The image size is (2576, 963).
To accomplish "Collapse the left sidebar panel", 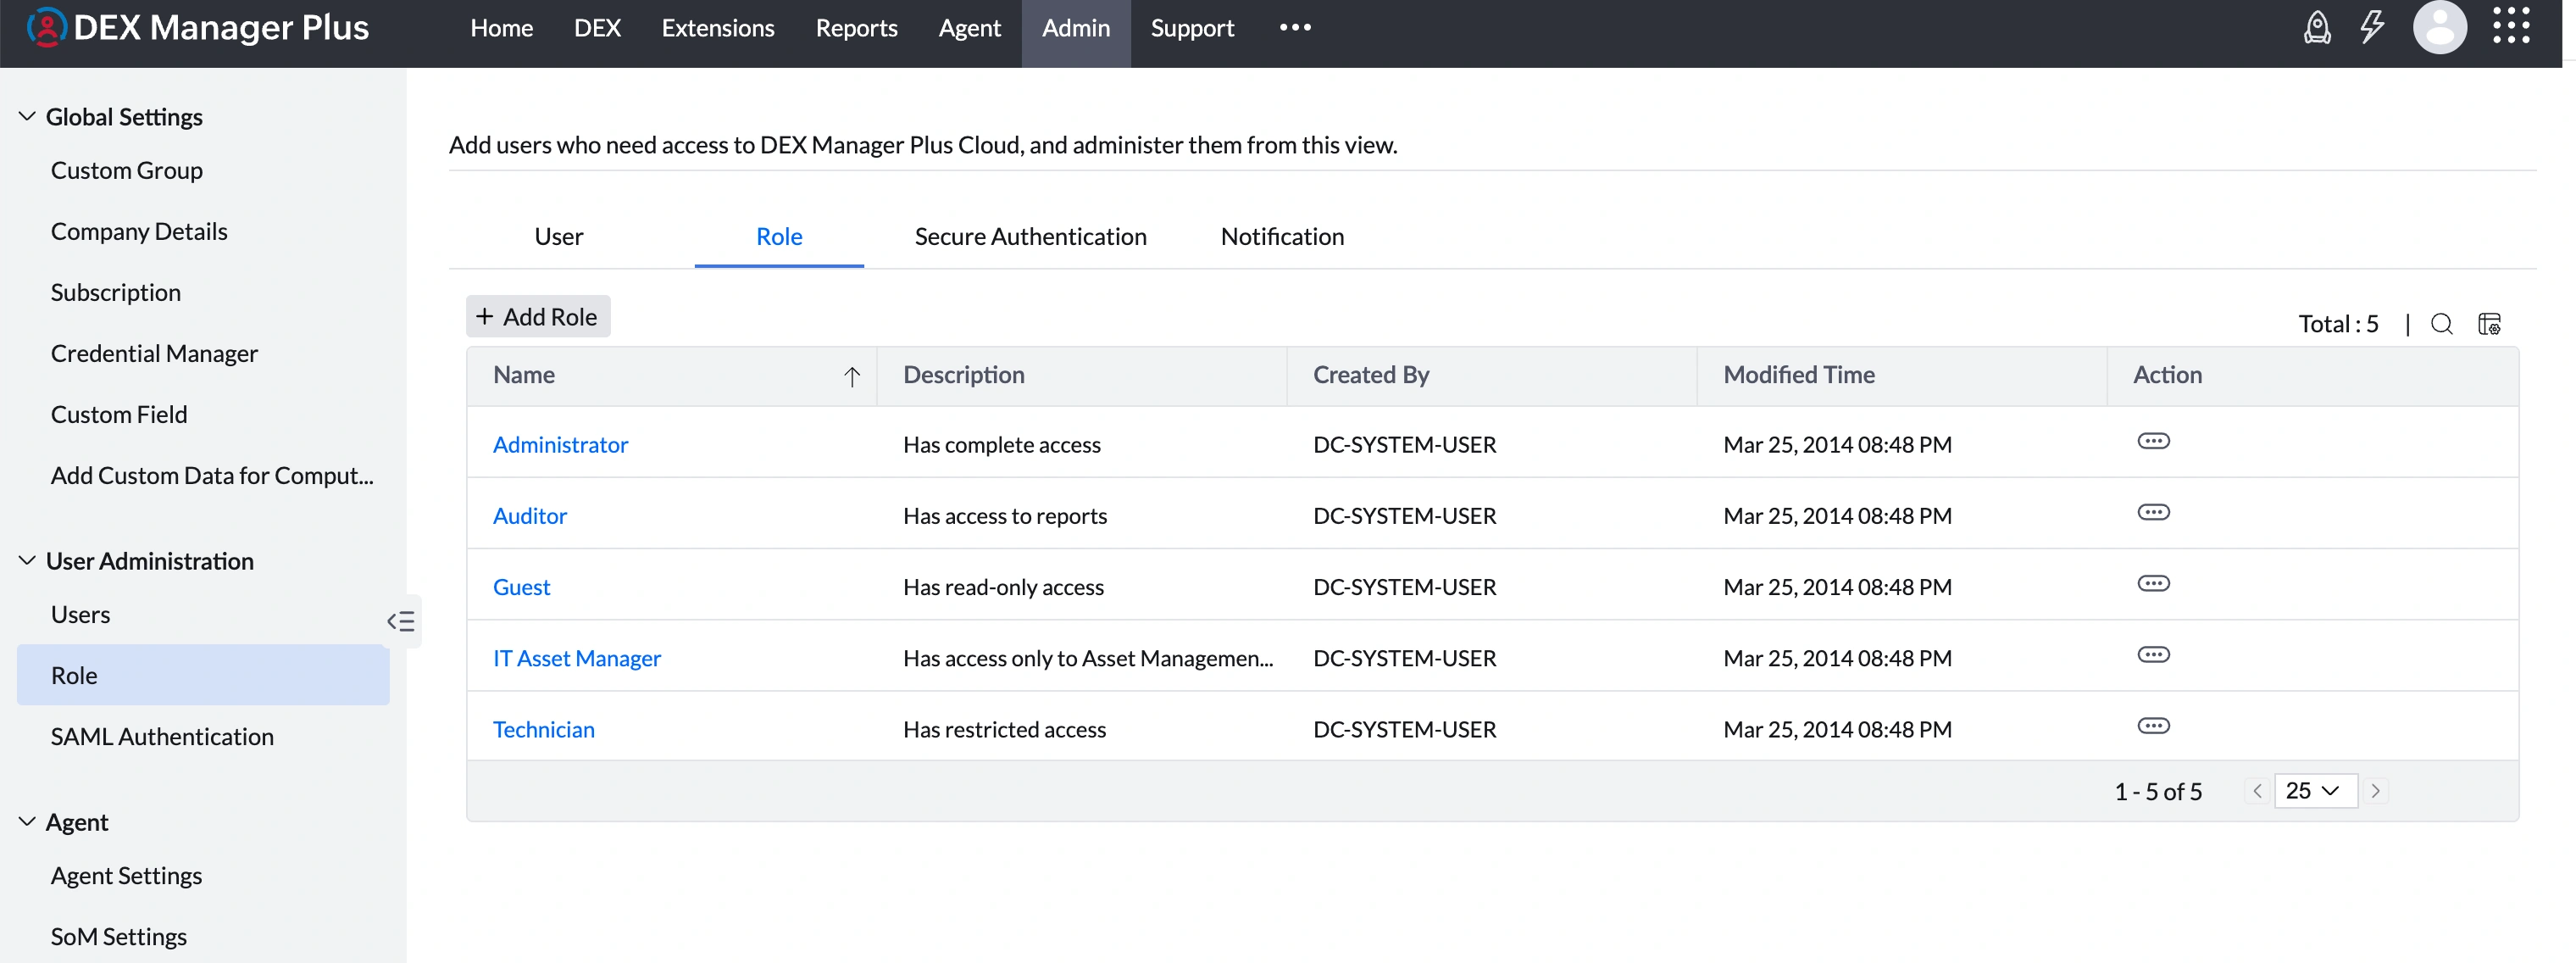I will (x=401, y=621).
